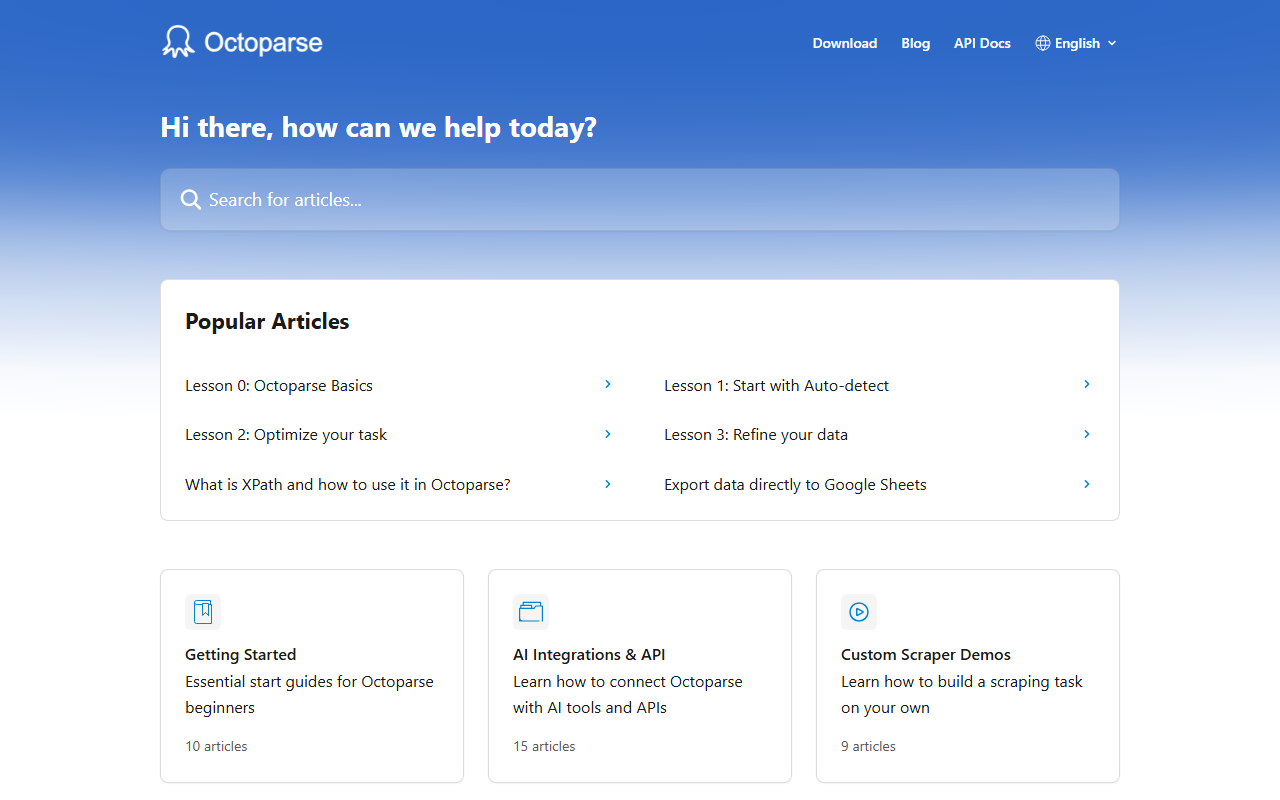Click the "15 articles" count text

(x=544, y=746)
